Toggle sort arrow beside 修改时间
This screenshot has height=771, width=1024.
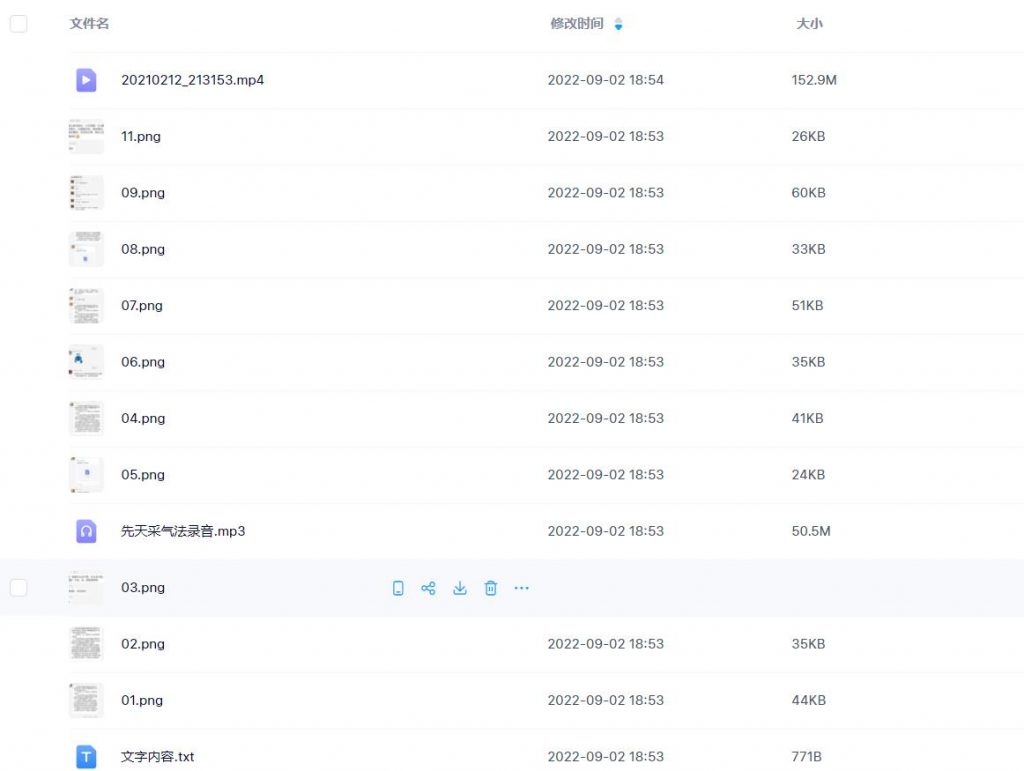618,24
